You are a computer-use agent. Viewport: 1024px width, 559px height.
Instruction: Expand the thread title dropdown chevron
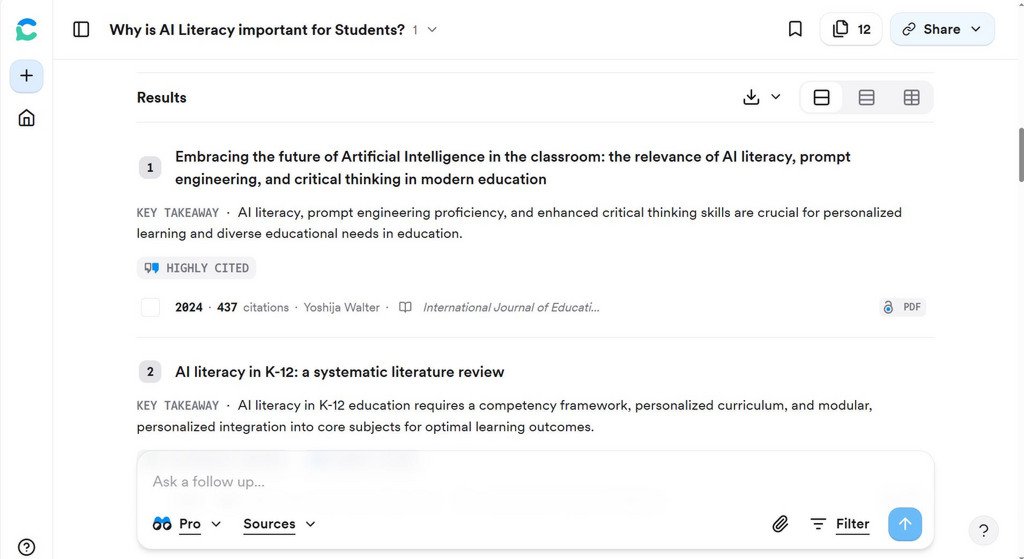coord(432,30)
